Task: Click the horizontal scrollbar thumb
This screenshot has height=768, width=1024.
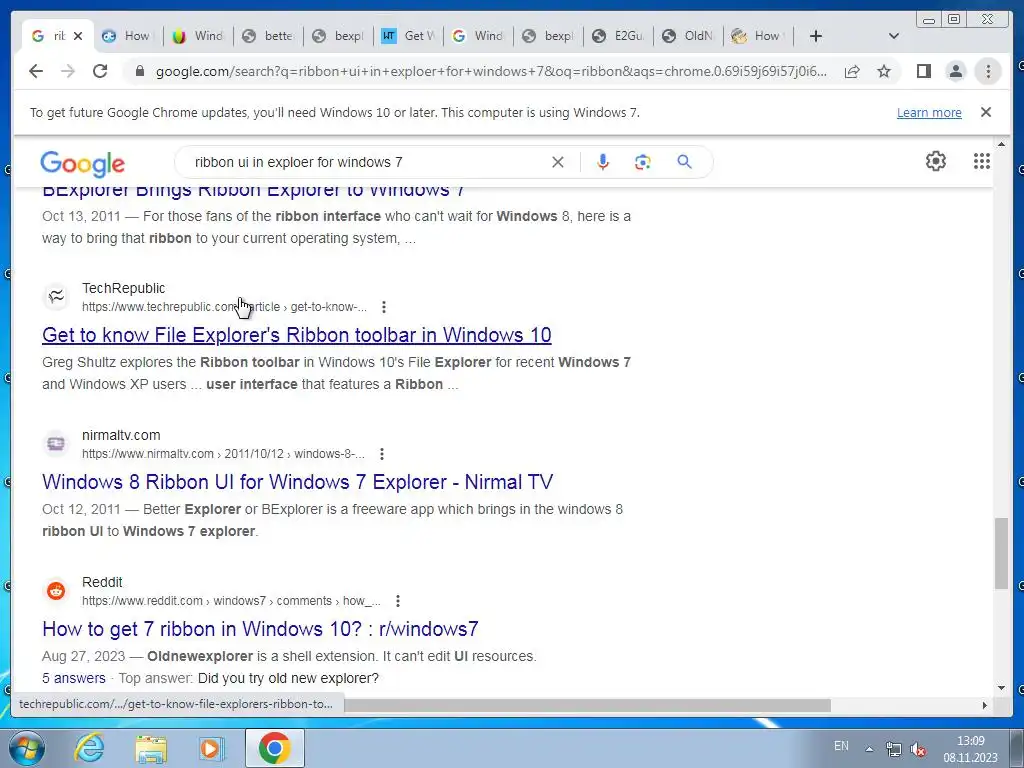Action: pos(587,705)
